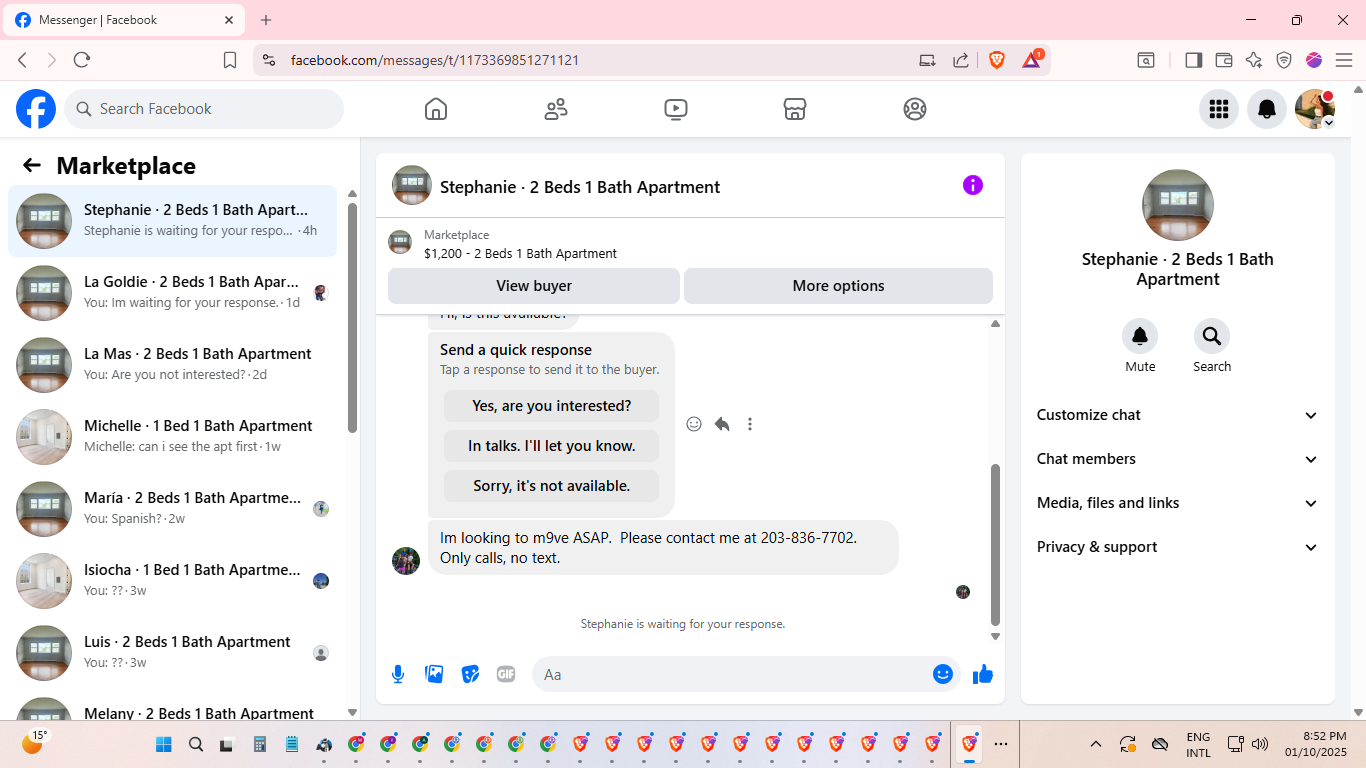Expand Media, files and links section
This screenshot has width=1366, height=768.
click(x=1178, y=503)
